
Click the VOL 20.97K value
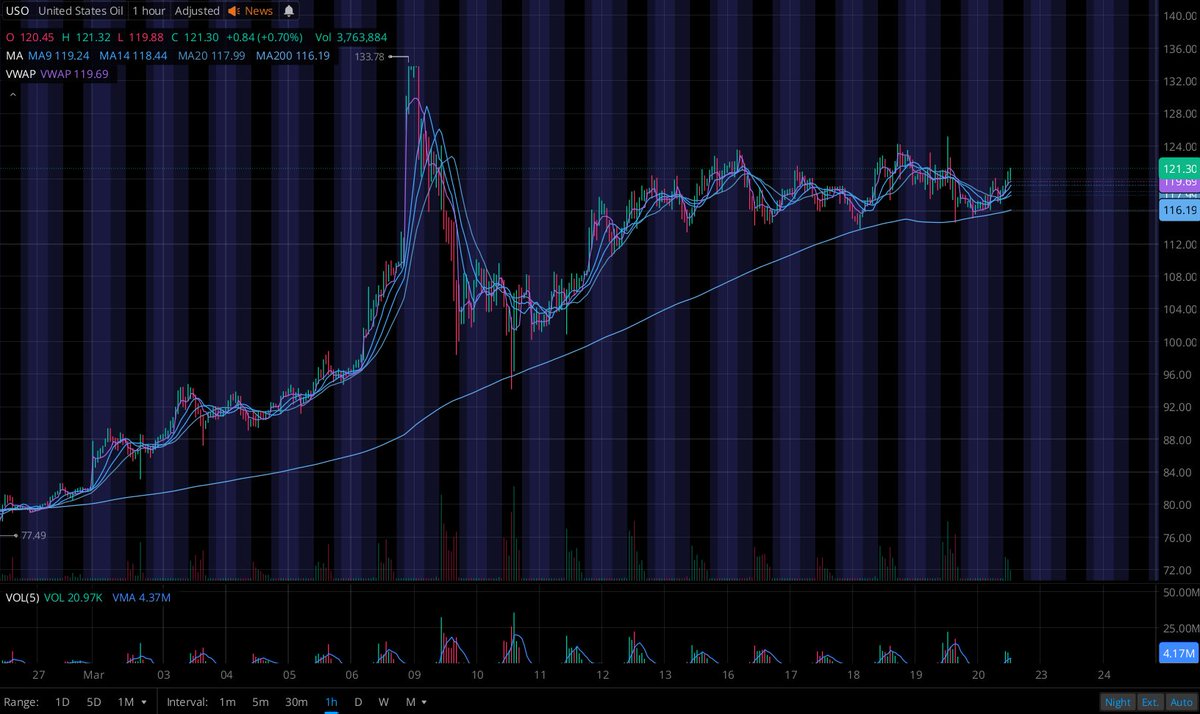72,597
